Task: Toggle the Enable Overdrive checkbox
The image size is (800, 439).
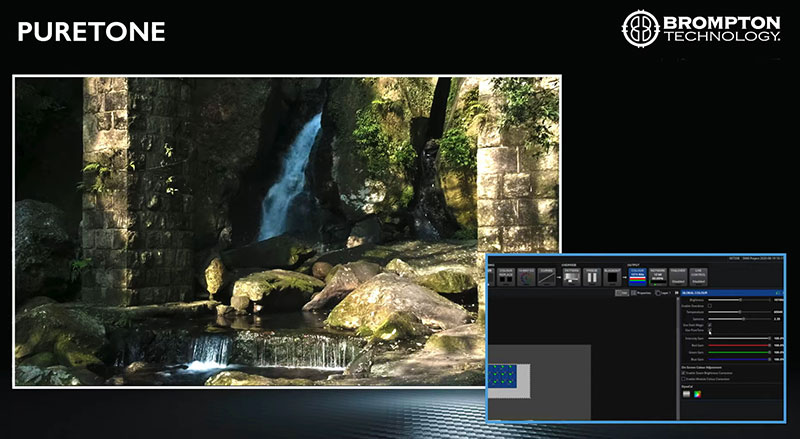Action: [710, 305]
